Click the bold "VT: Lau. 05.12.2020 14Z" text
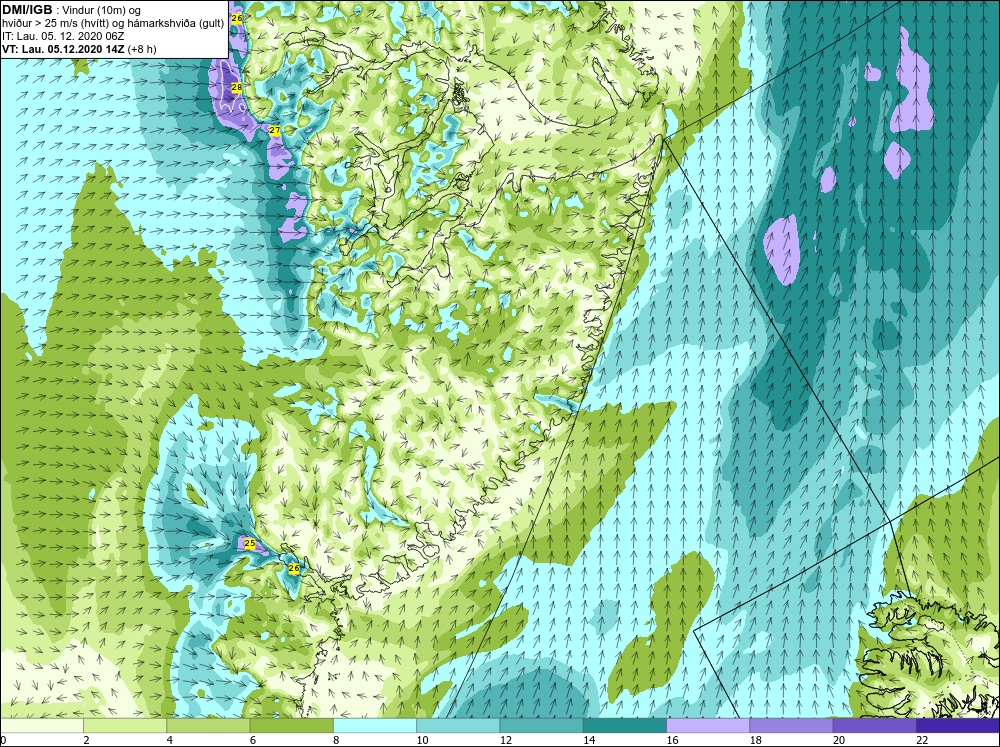 pyautogui.click(x=63, y=48)
